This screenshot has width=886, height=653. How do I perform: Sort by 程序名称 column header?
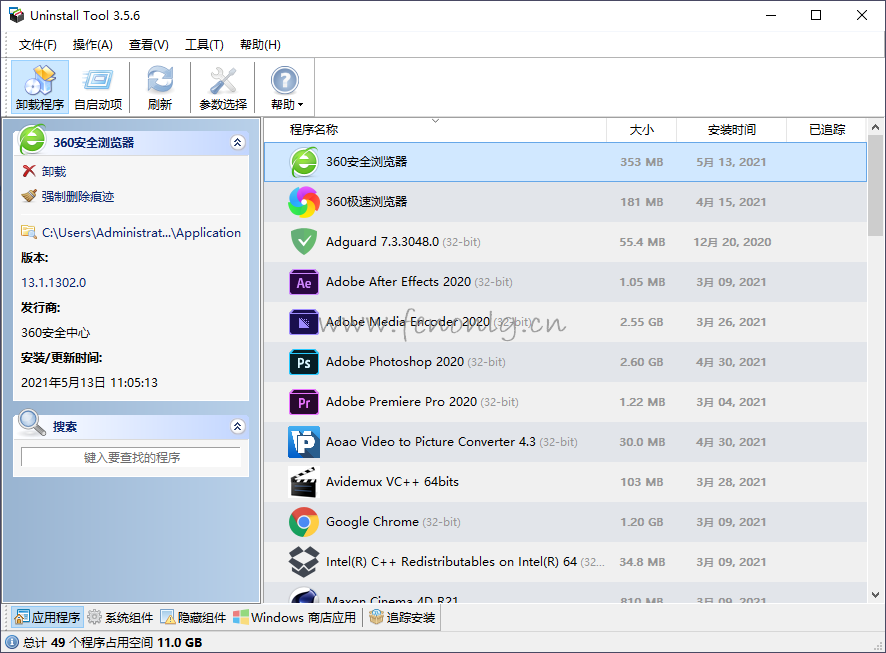point(314,130)
